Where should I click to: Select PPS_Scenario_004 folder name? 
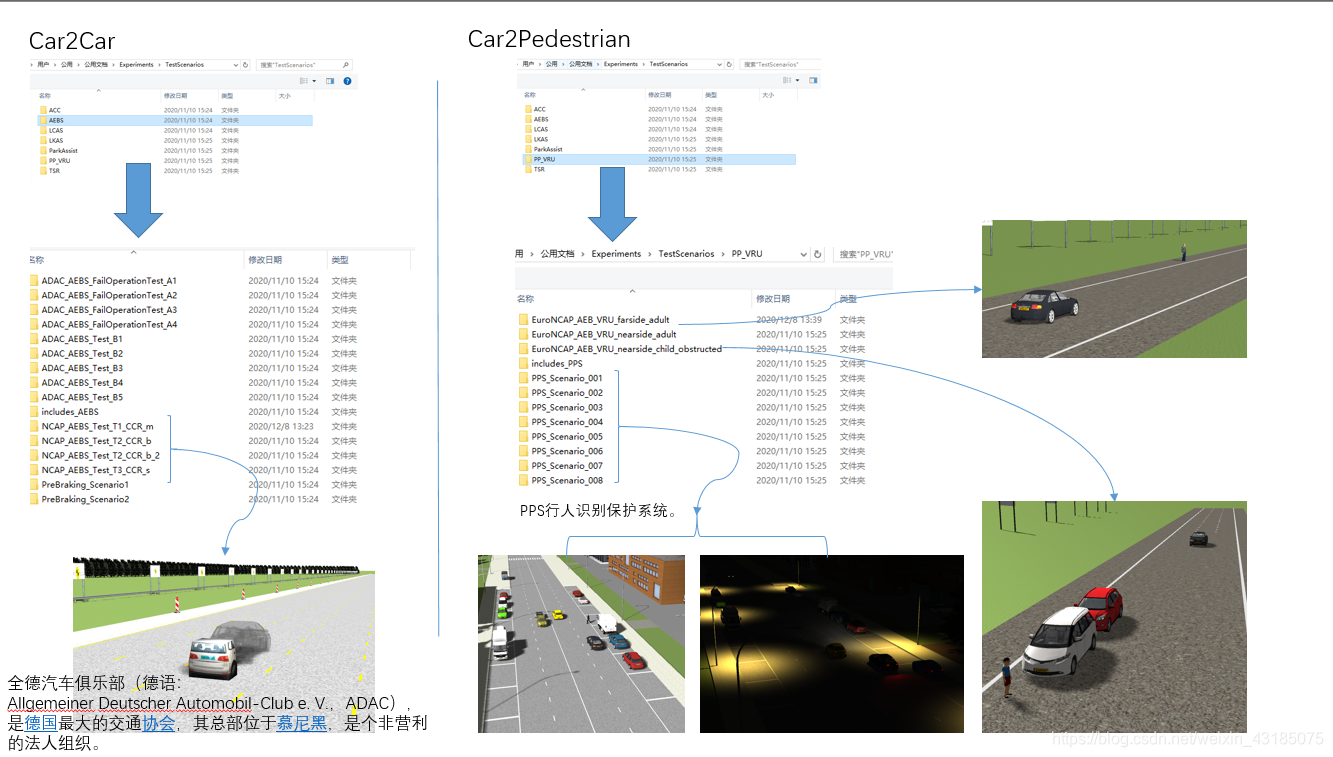pyautogui.click(x=567, y=422)
